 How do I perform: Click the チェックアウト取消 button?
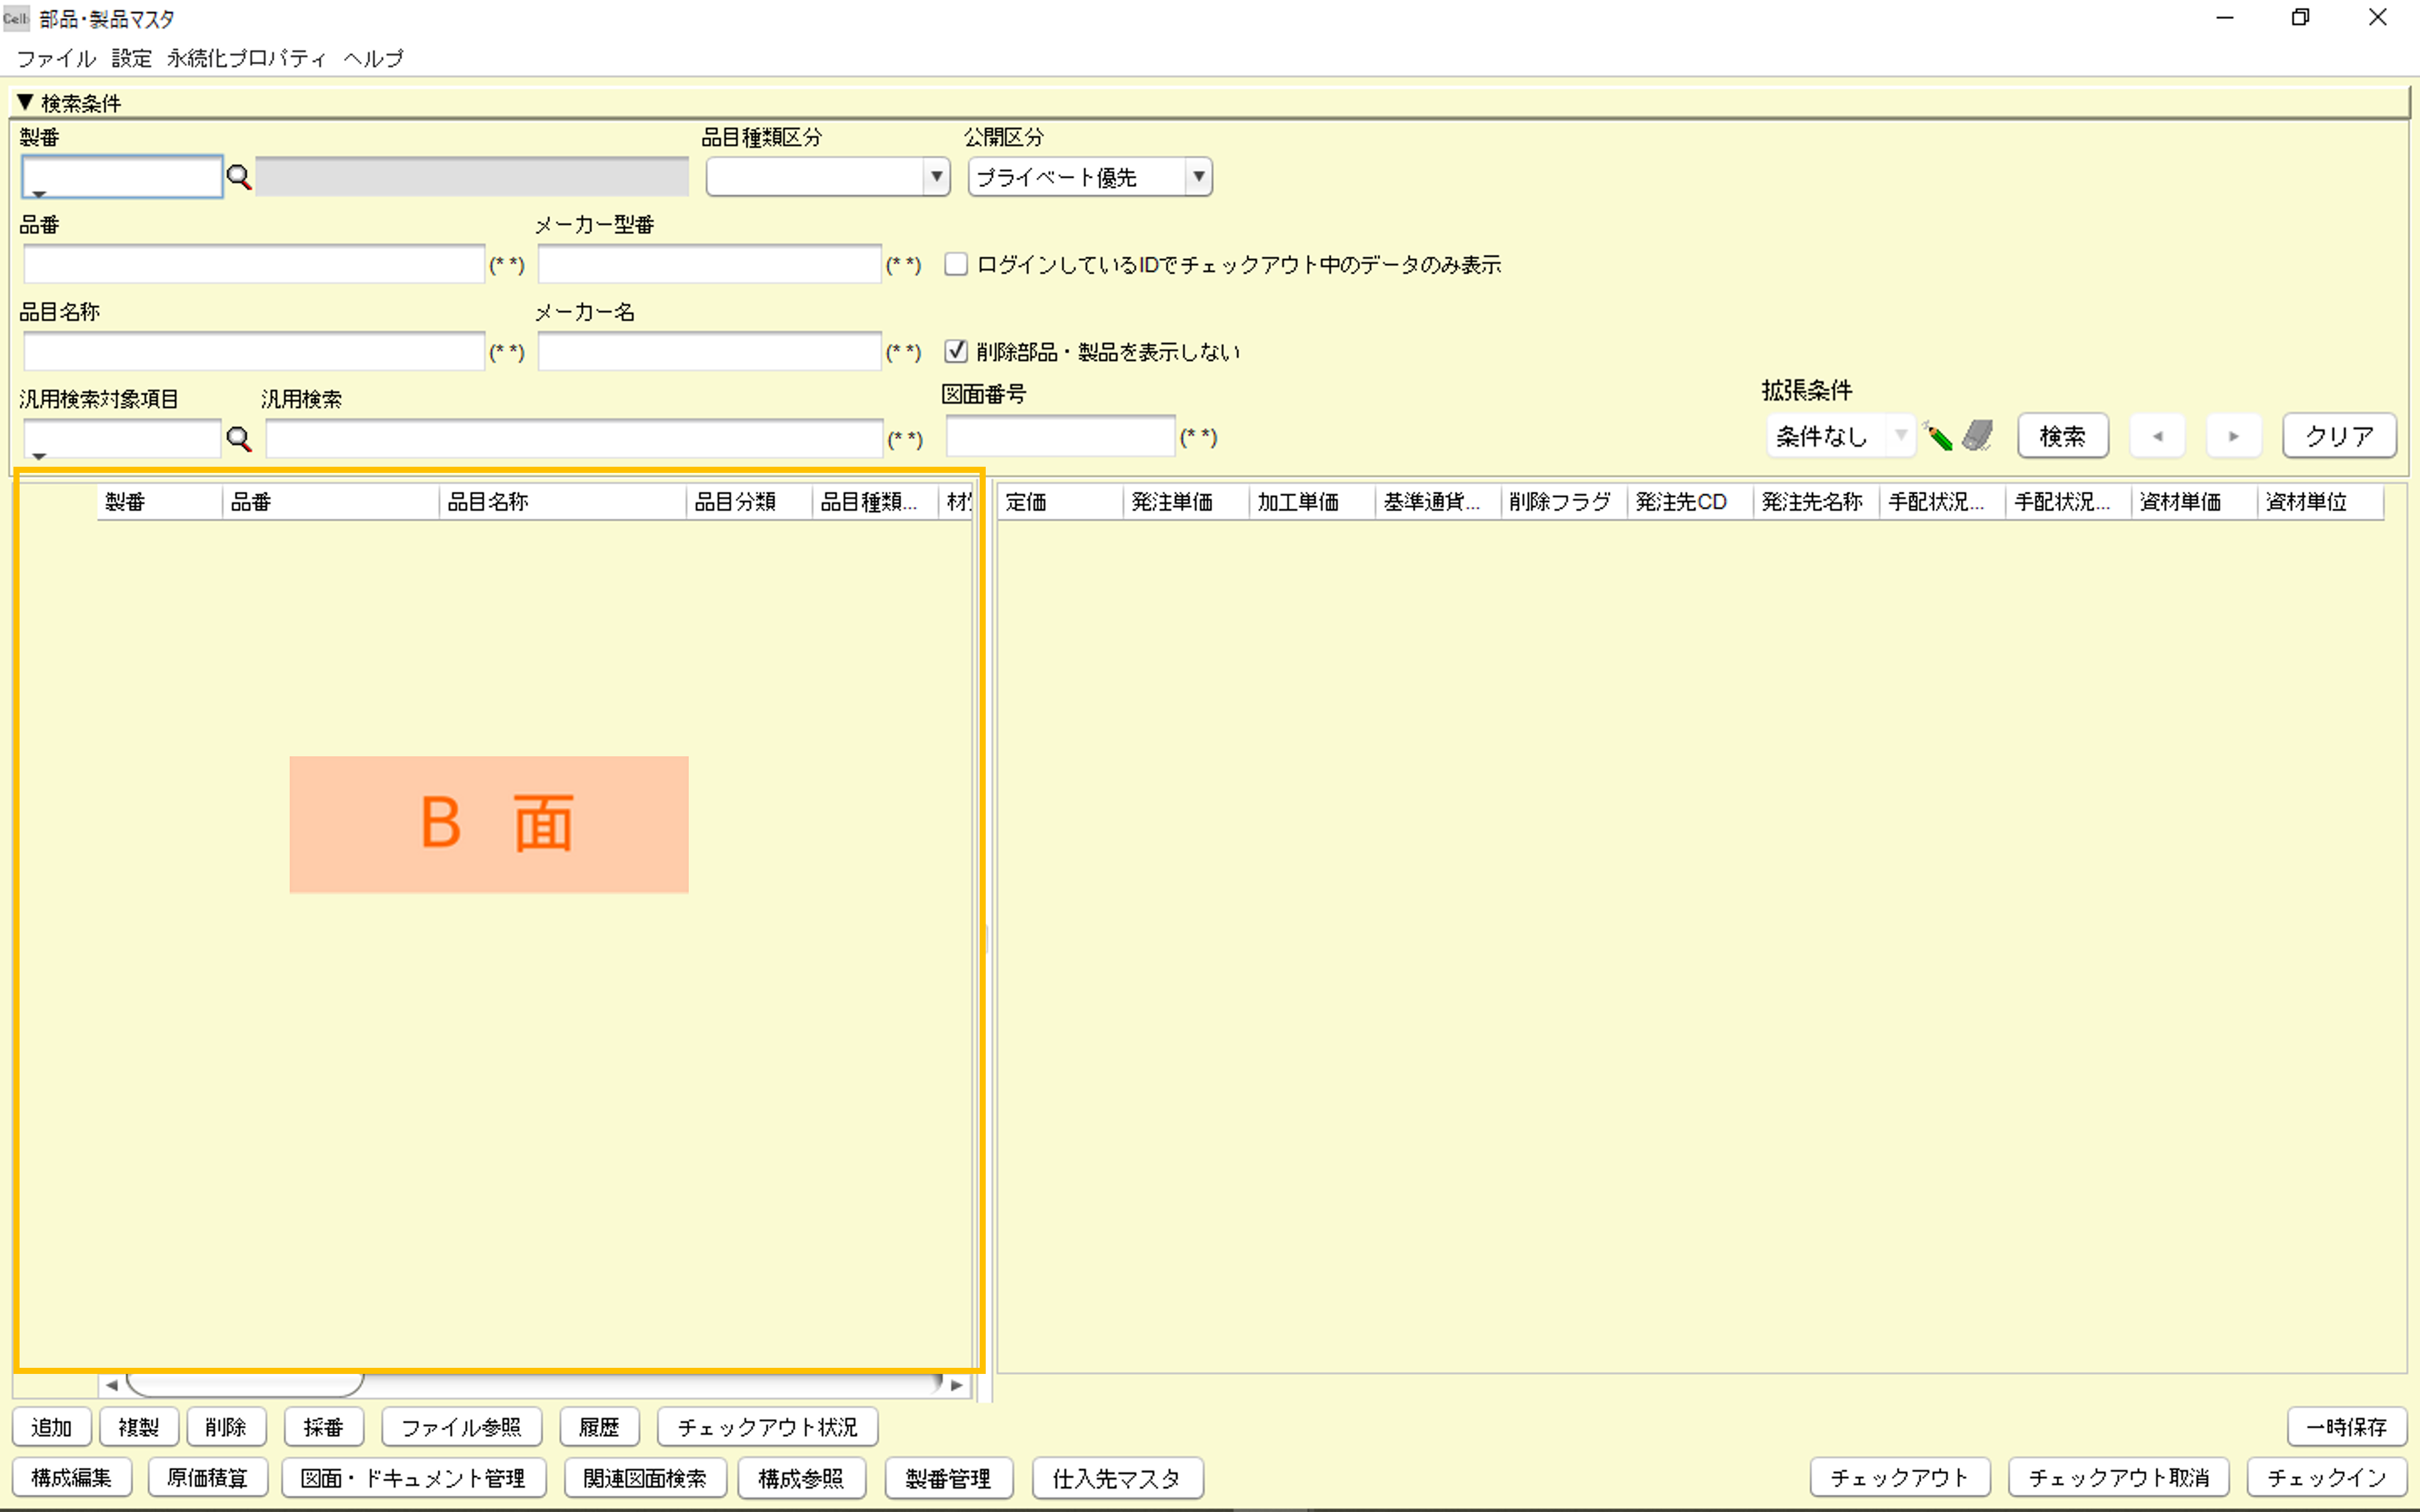coord(2119,1478)
